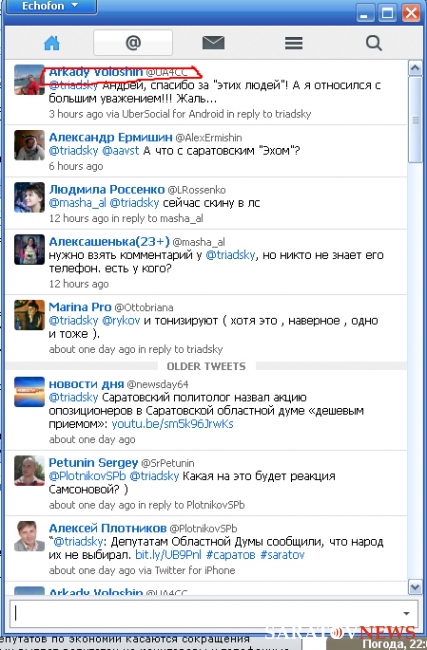Open direct messages envelope icon

(213, 43)
